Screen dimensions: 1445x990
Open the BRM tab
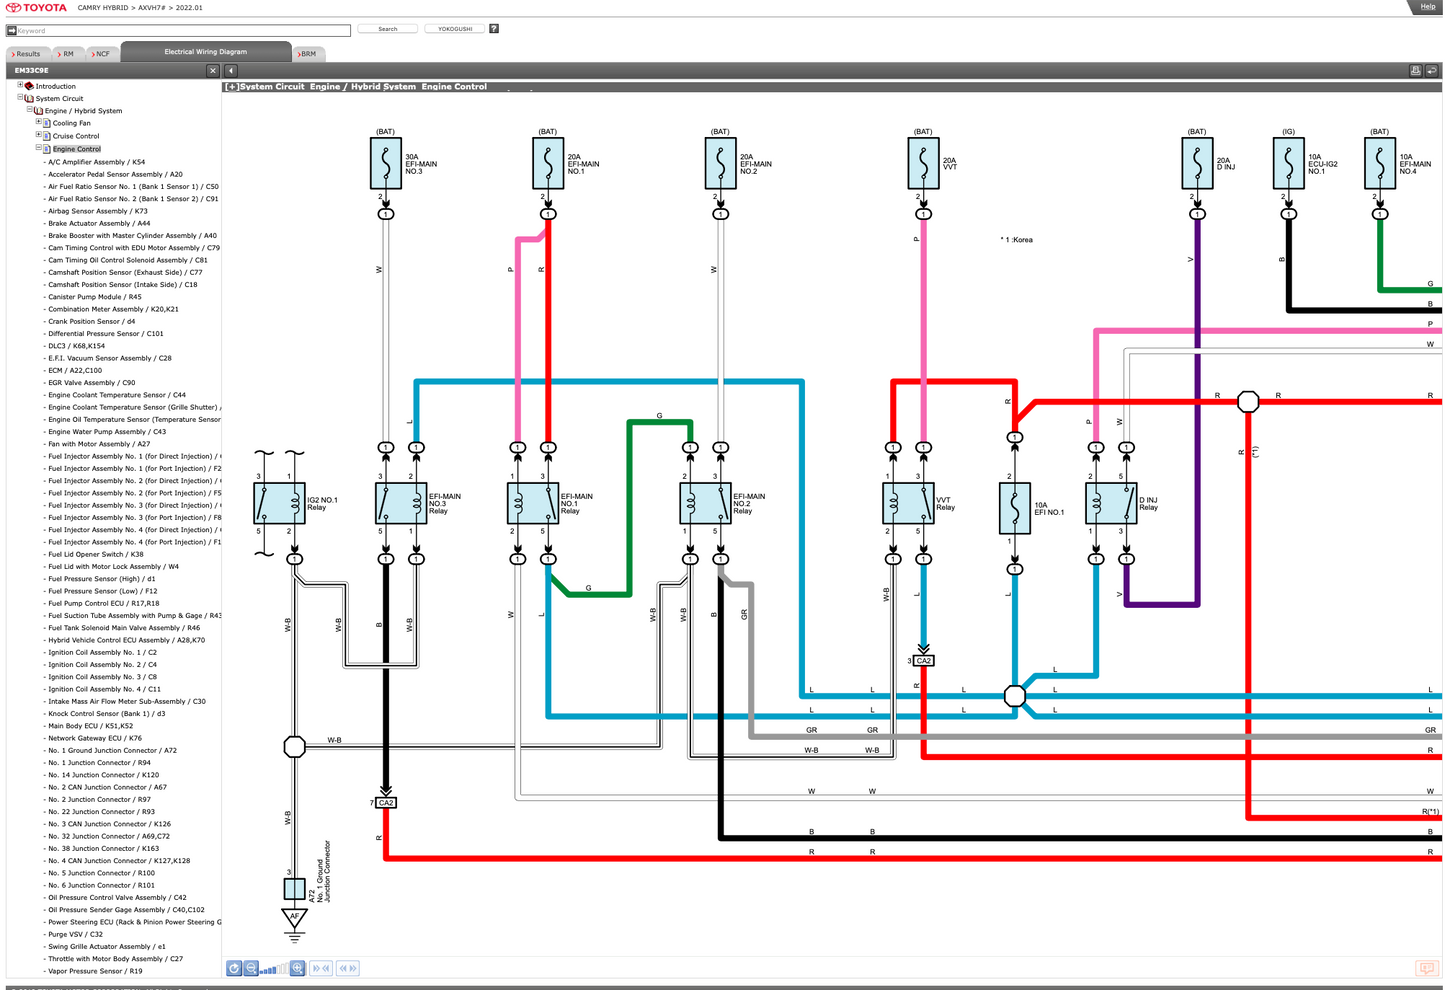[307, 54]
